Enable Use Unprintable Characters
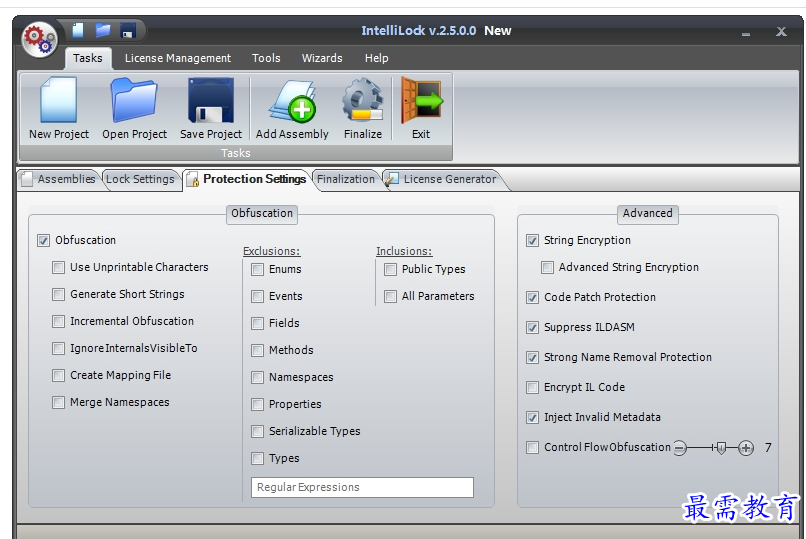 pos(59,268)
